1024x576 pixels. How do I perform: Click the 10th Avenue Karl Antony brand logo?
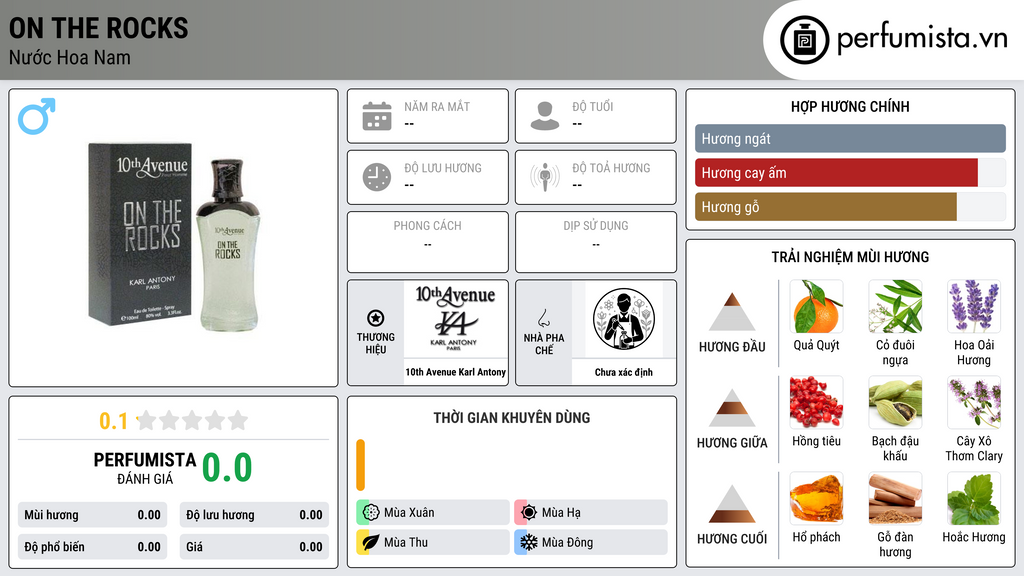[455, 319]
